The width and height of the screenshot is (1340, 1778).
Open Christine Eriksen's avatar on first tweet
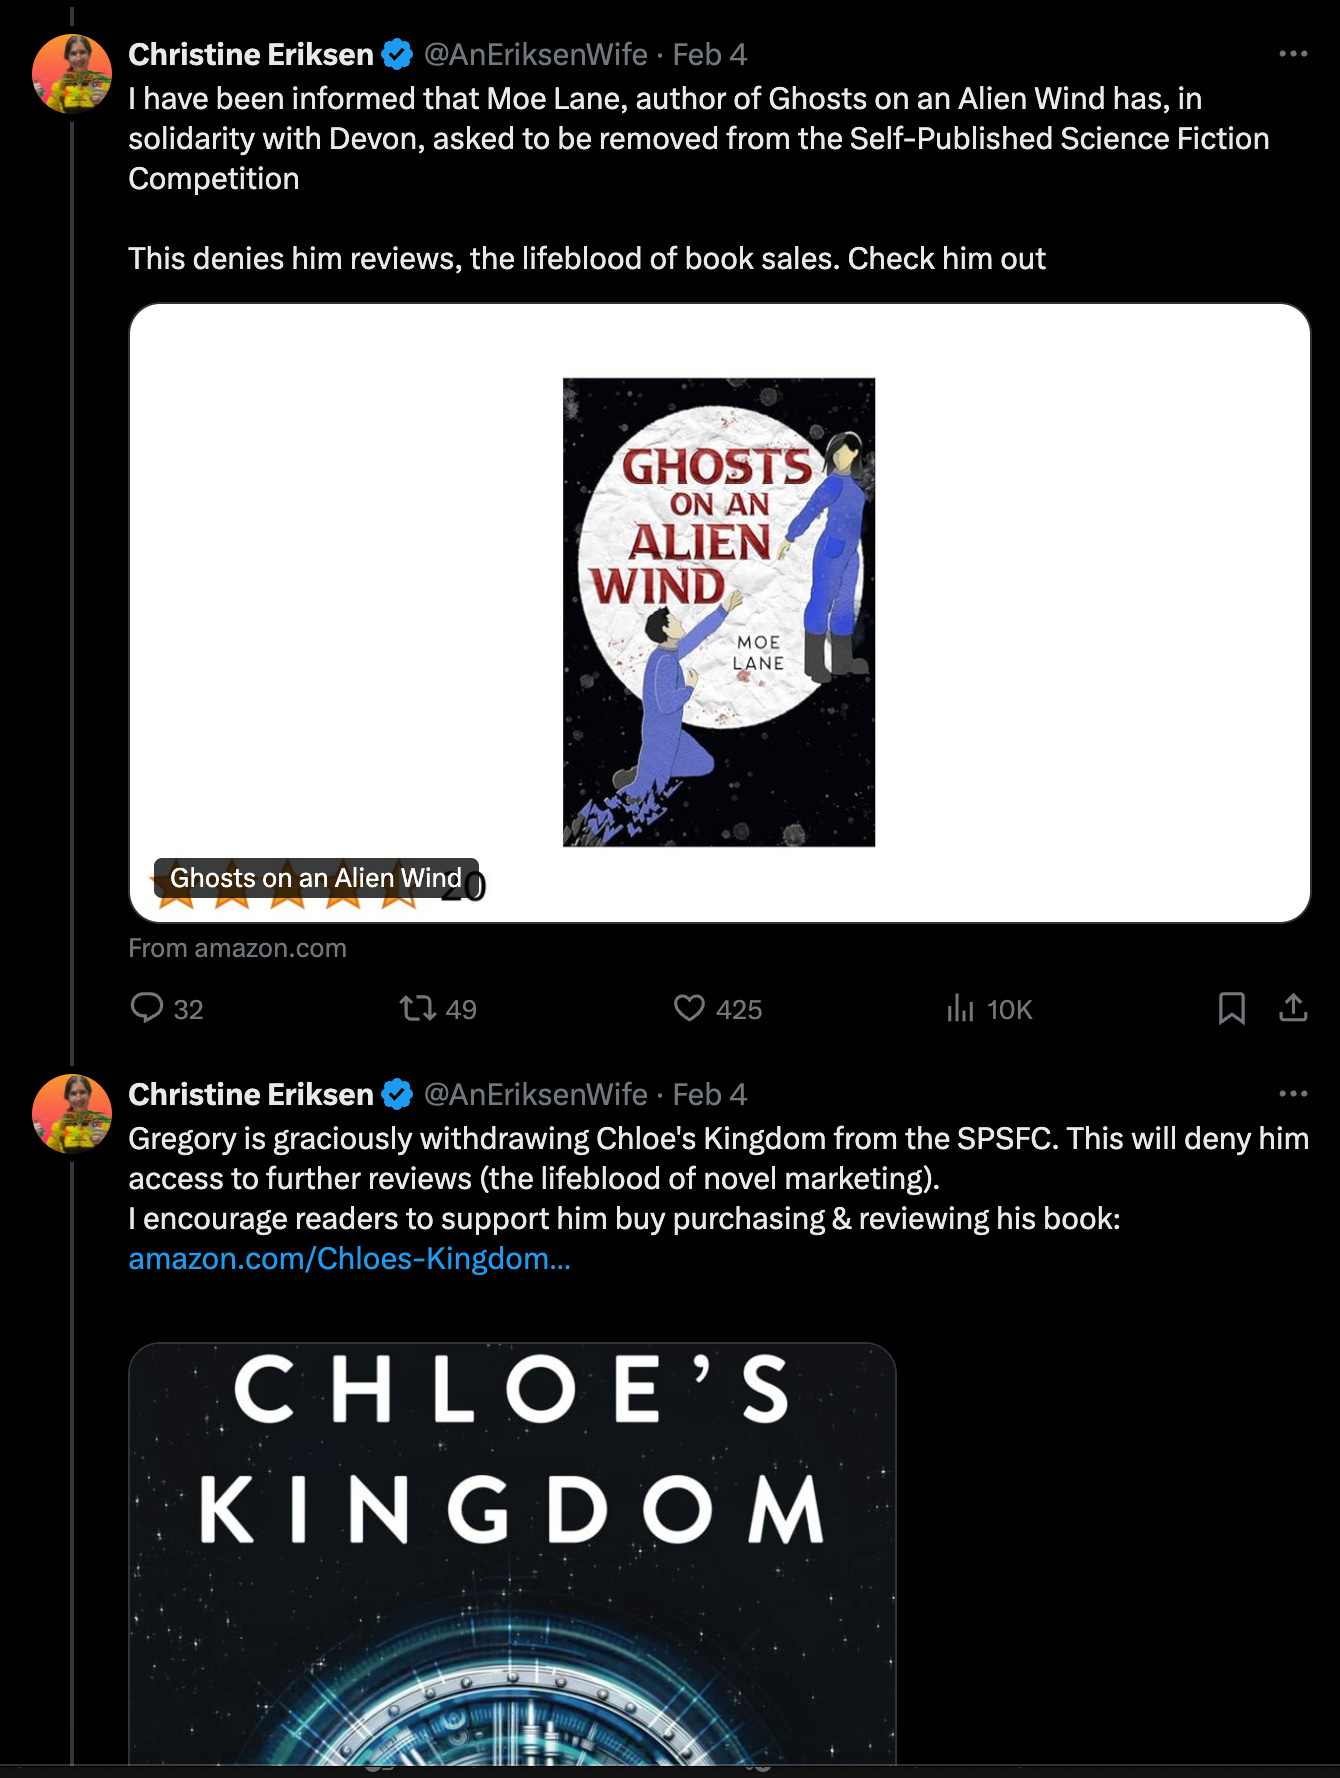tap(72, 73)
